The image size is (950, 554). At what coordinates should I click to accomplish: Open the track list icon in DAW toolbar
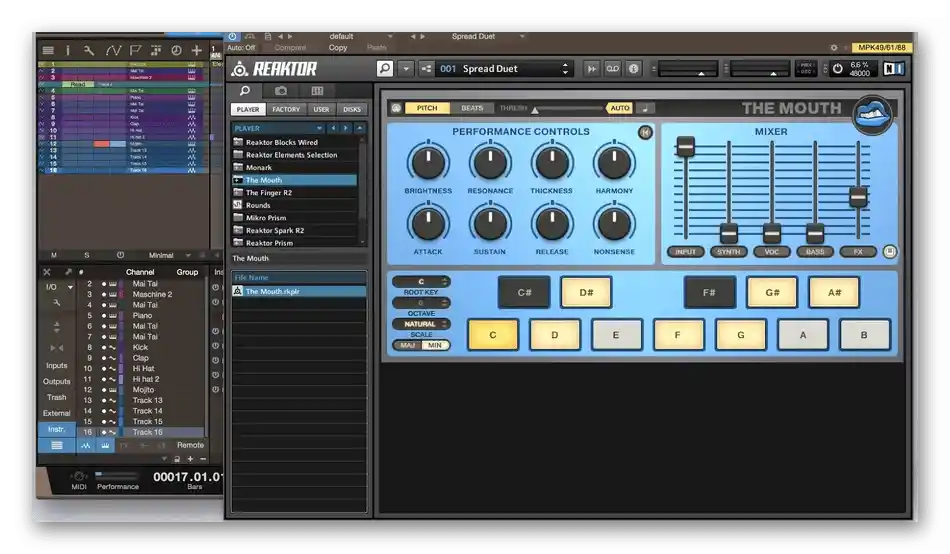click(x=48, y=50)
